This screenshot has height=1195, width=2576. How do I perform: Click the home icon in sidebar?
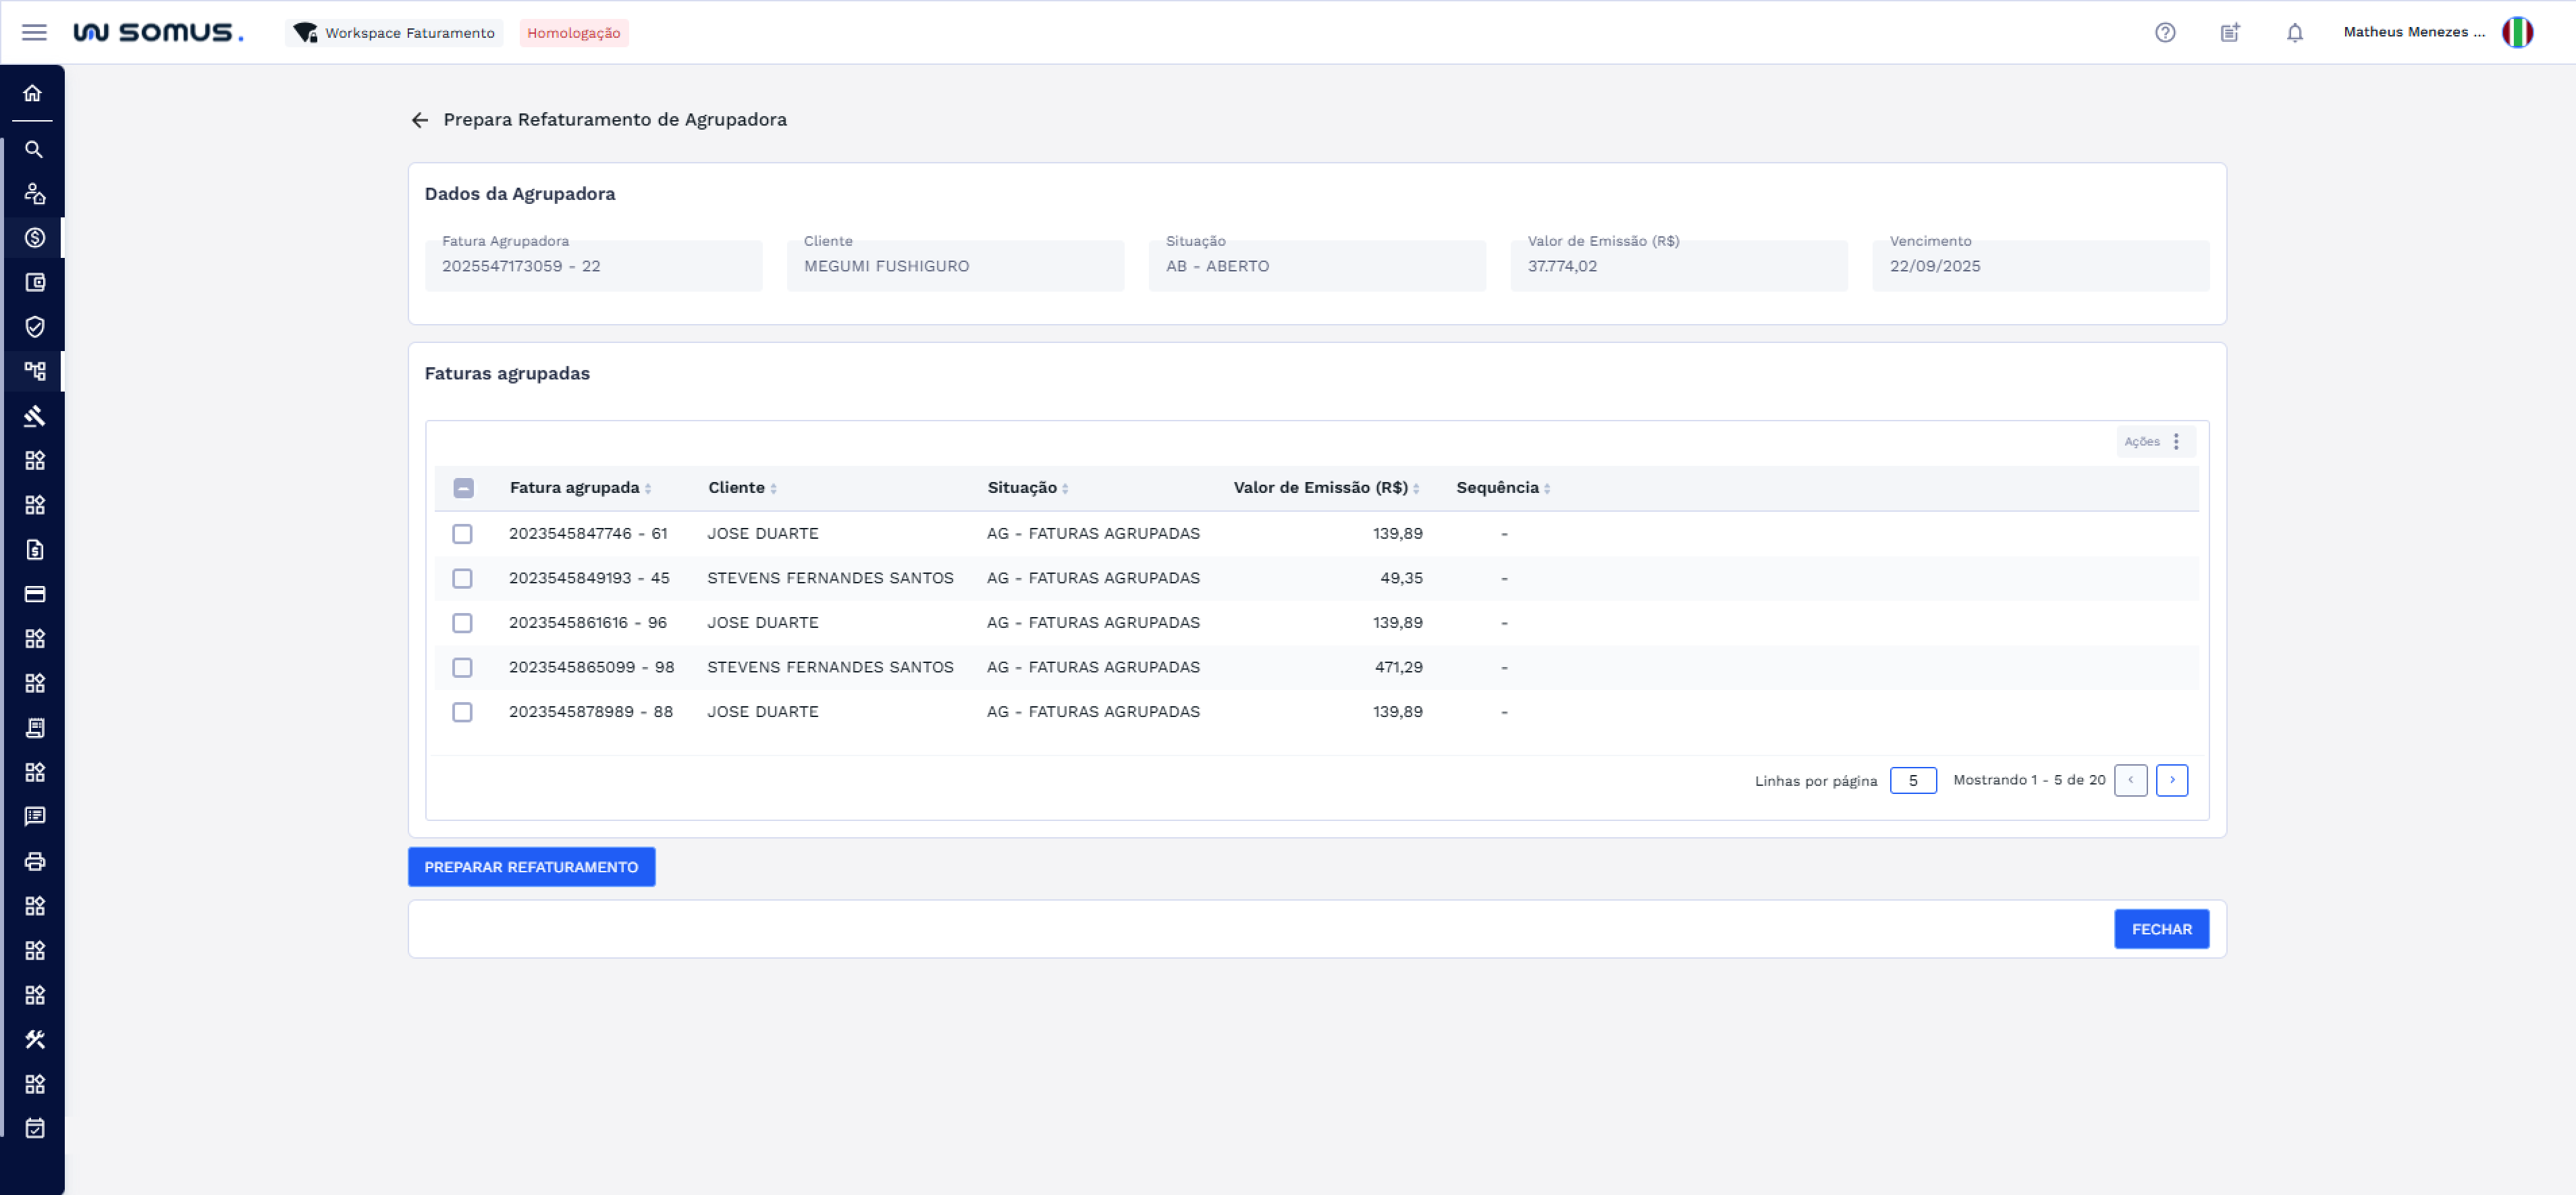pos(33,93)
